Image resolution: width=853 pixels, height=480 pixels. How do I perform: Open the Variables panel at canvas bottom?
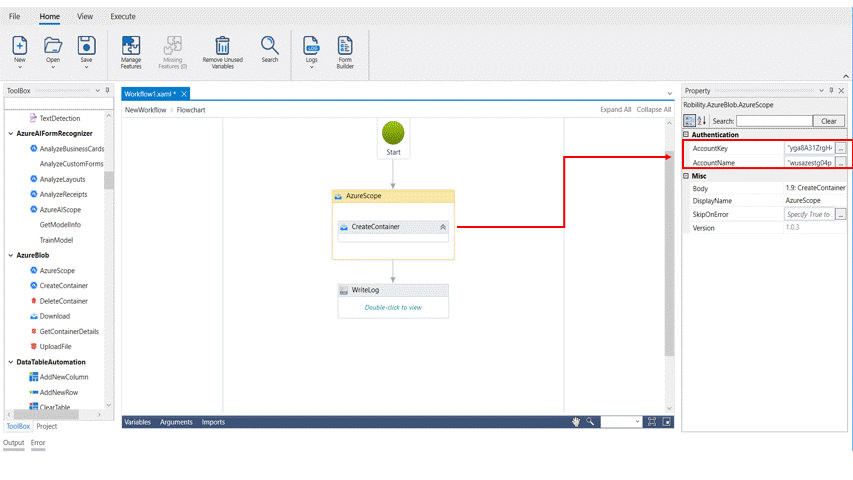(137, 422)
